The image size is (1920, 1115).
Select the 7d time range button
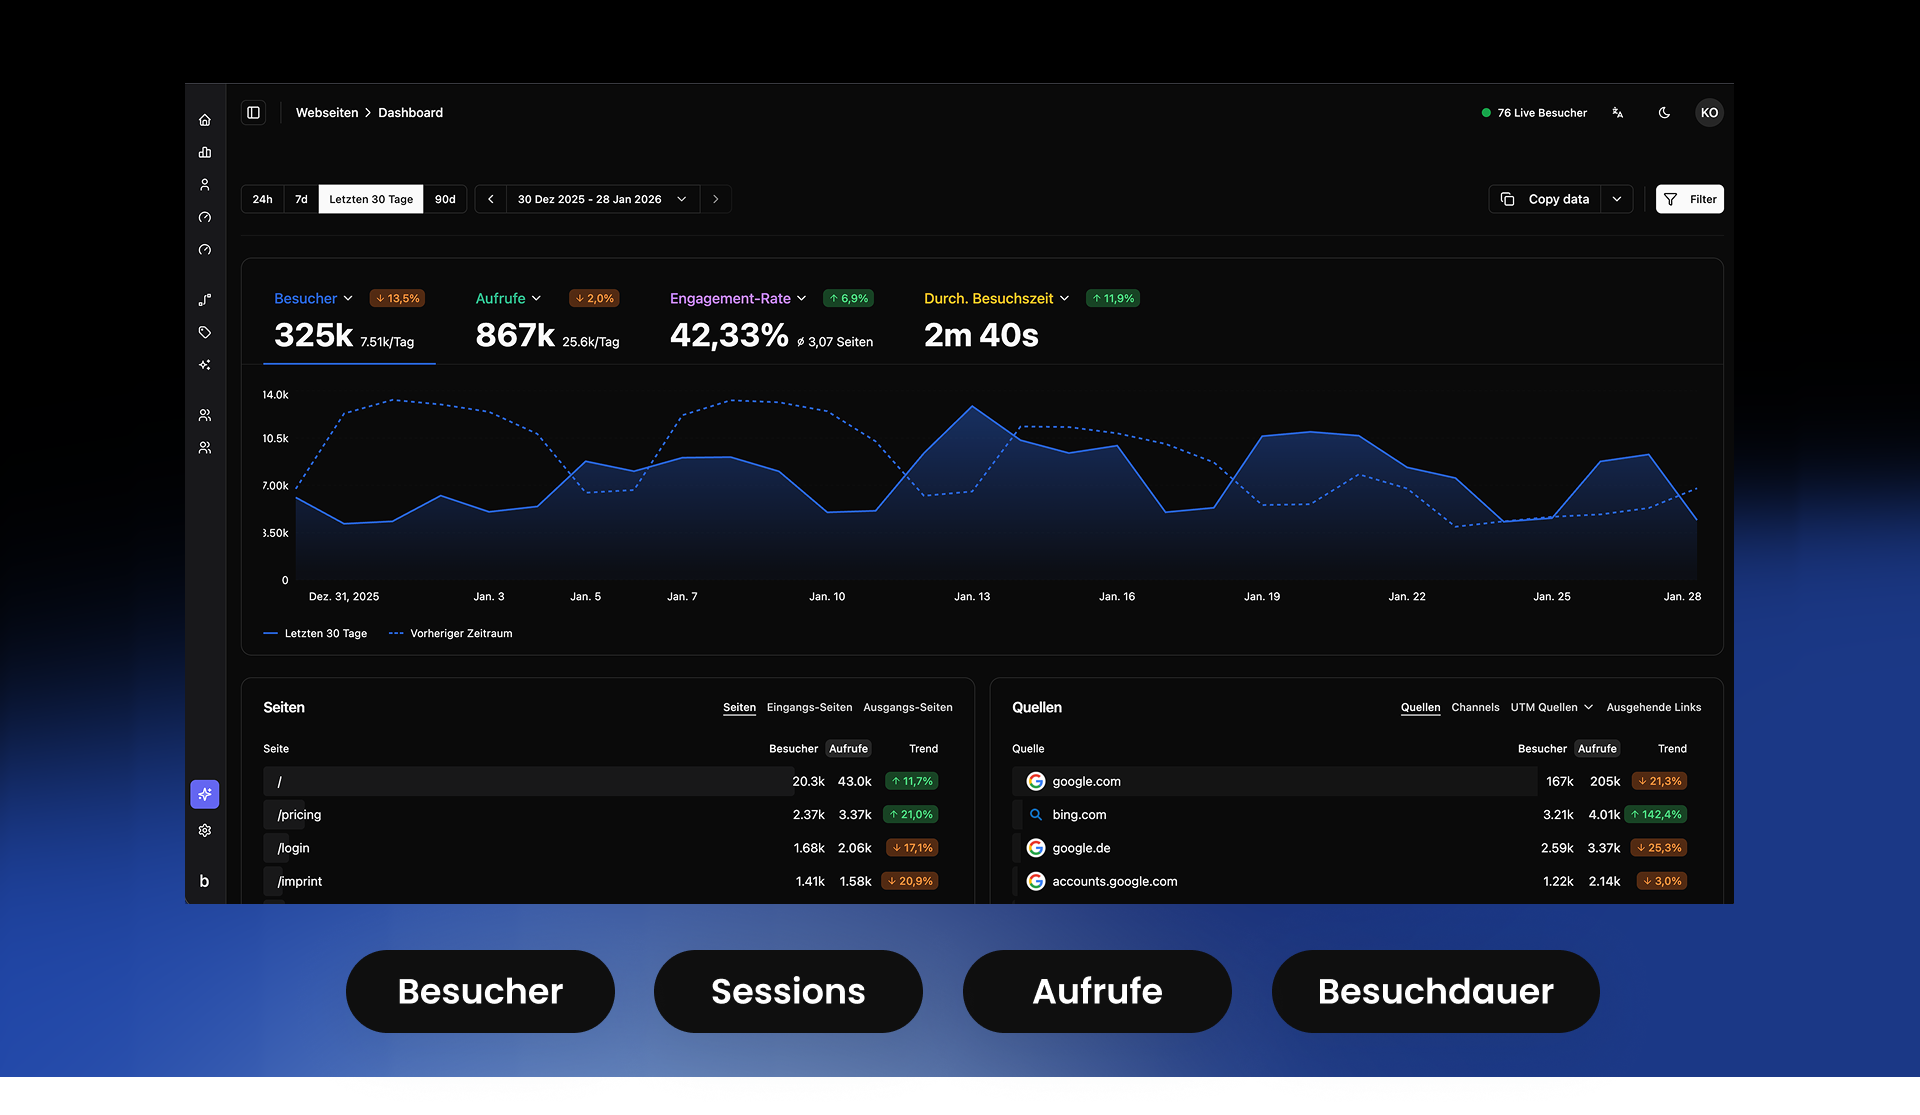tap(301, 199)
